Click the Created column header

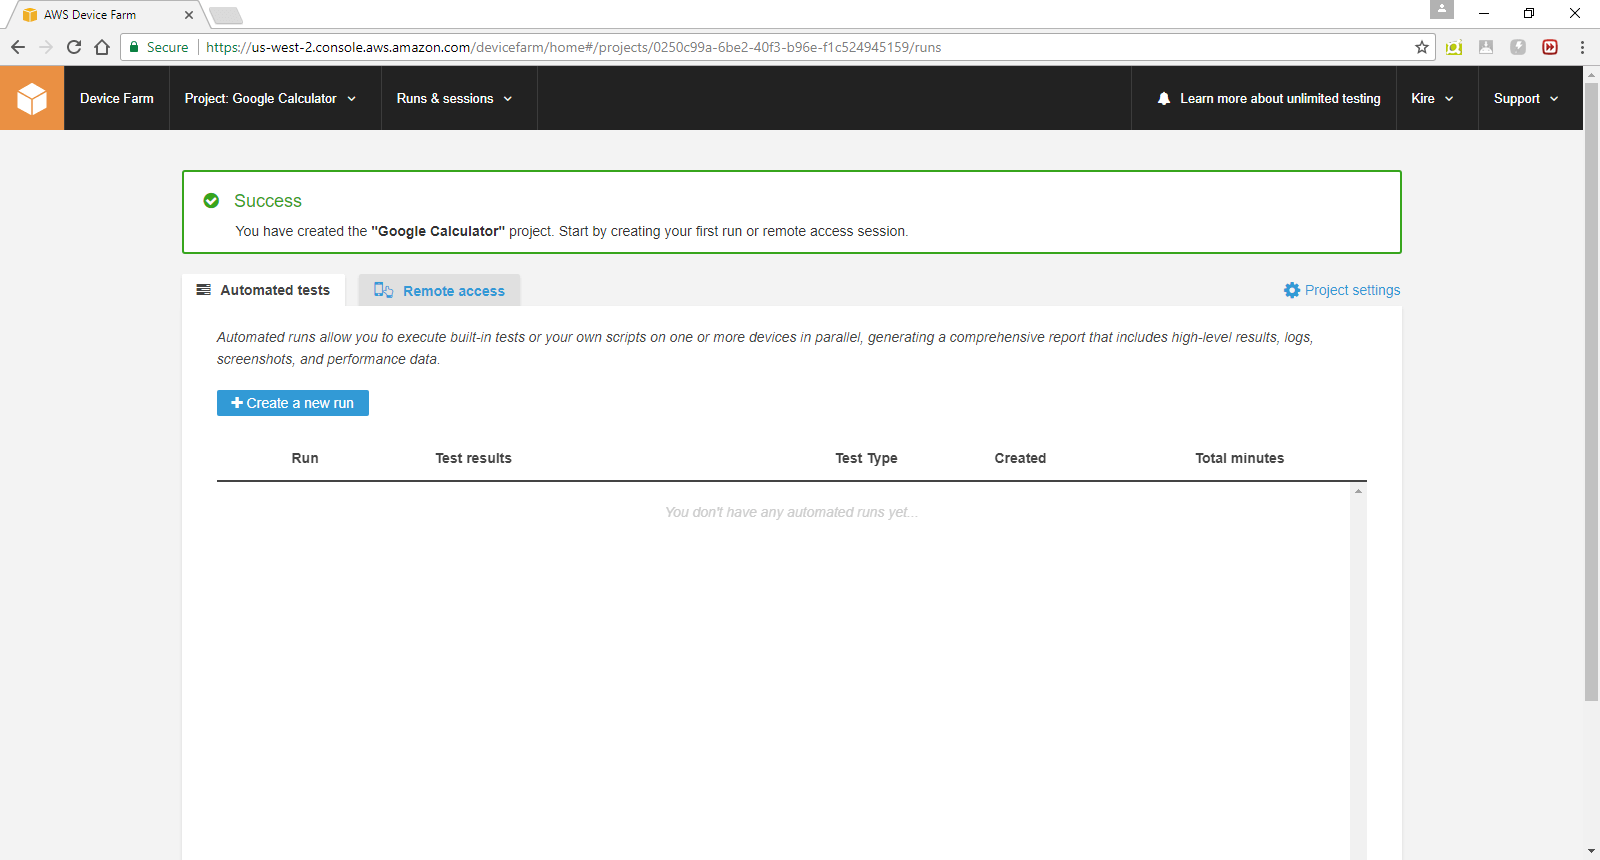[1020, 458]
